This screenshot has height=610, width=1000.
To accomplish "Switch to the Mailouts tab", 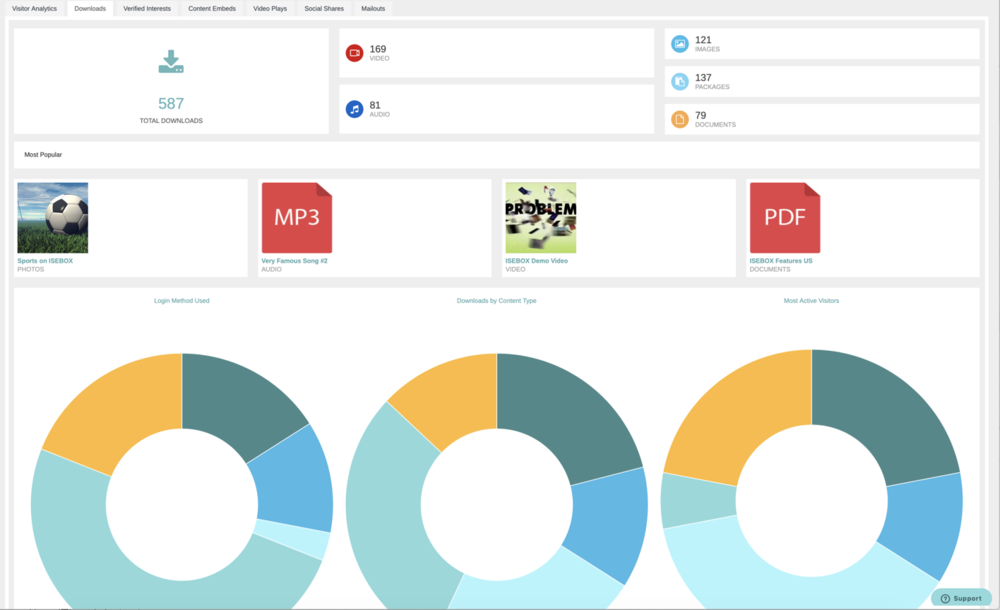I will click(373, 9).
